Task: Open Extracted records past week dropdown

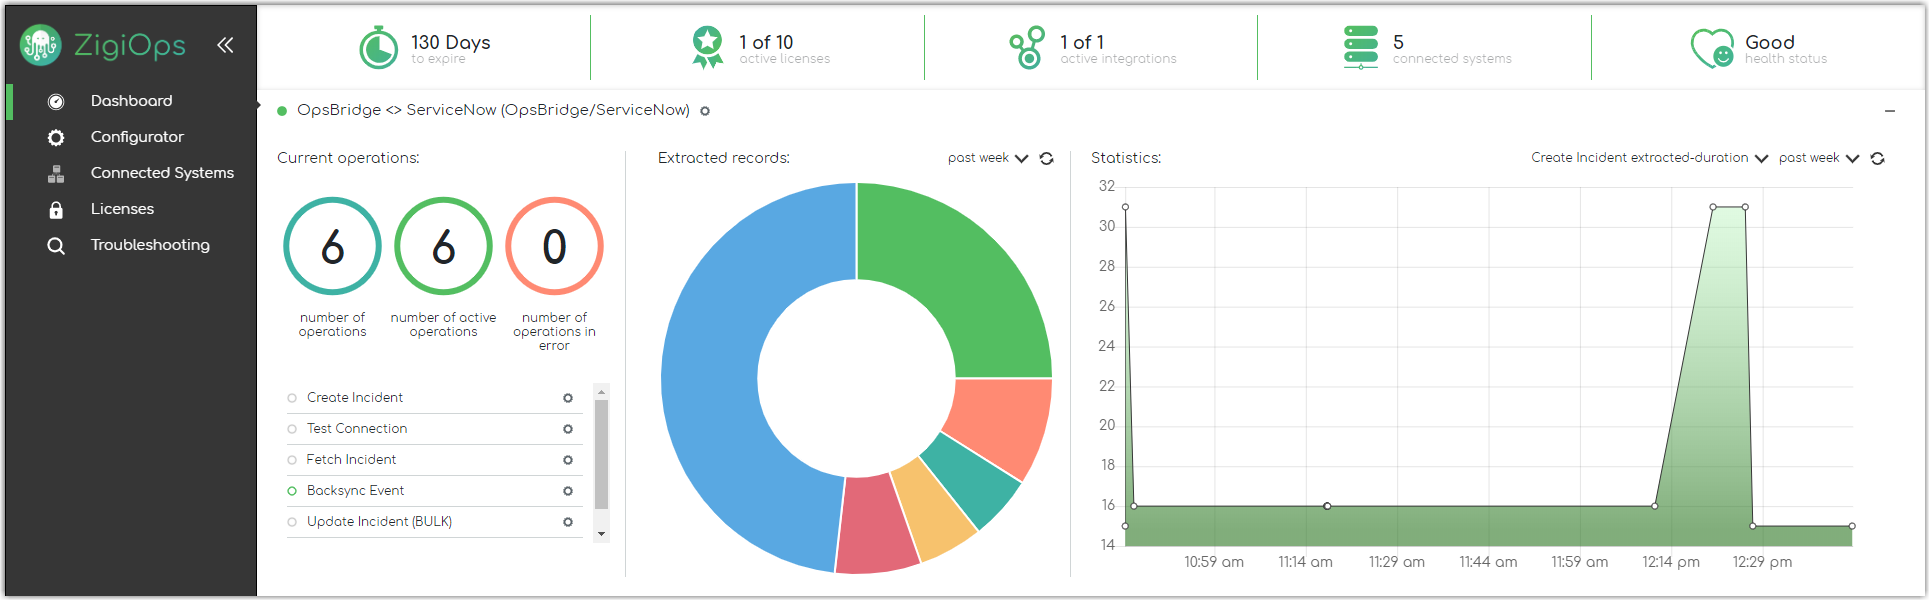Action: (987, 158)
